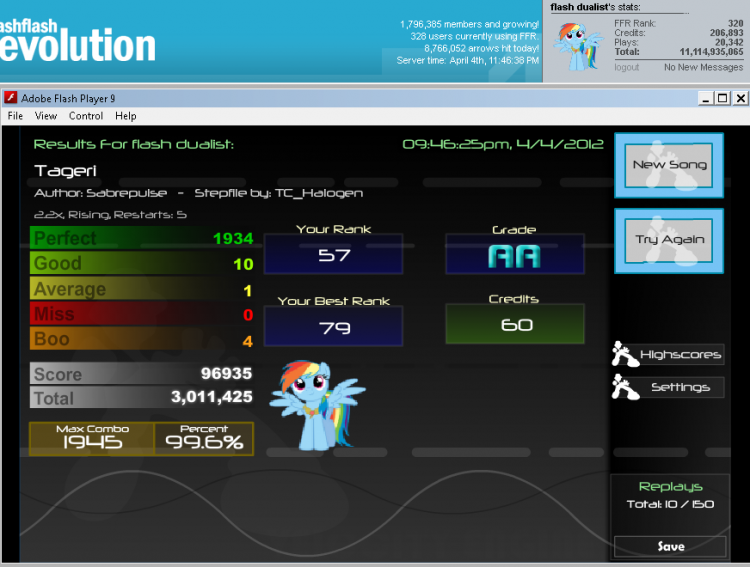Click the 328 users currently using FFR text
This screenshot has height=567, width=750.
pos(474,36)
